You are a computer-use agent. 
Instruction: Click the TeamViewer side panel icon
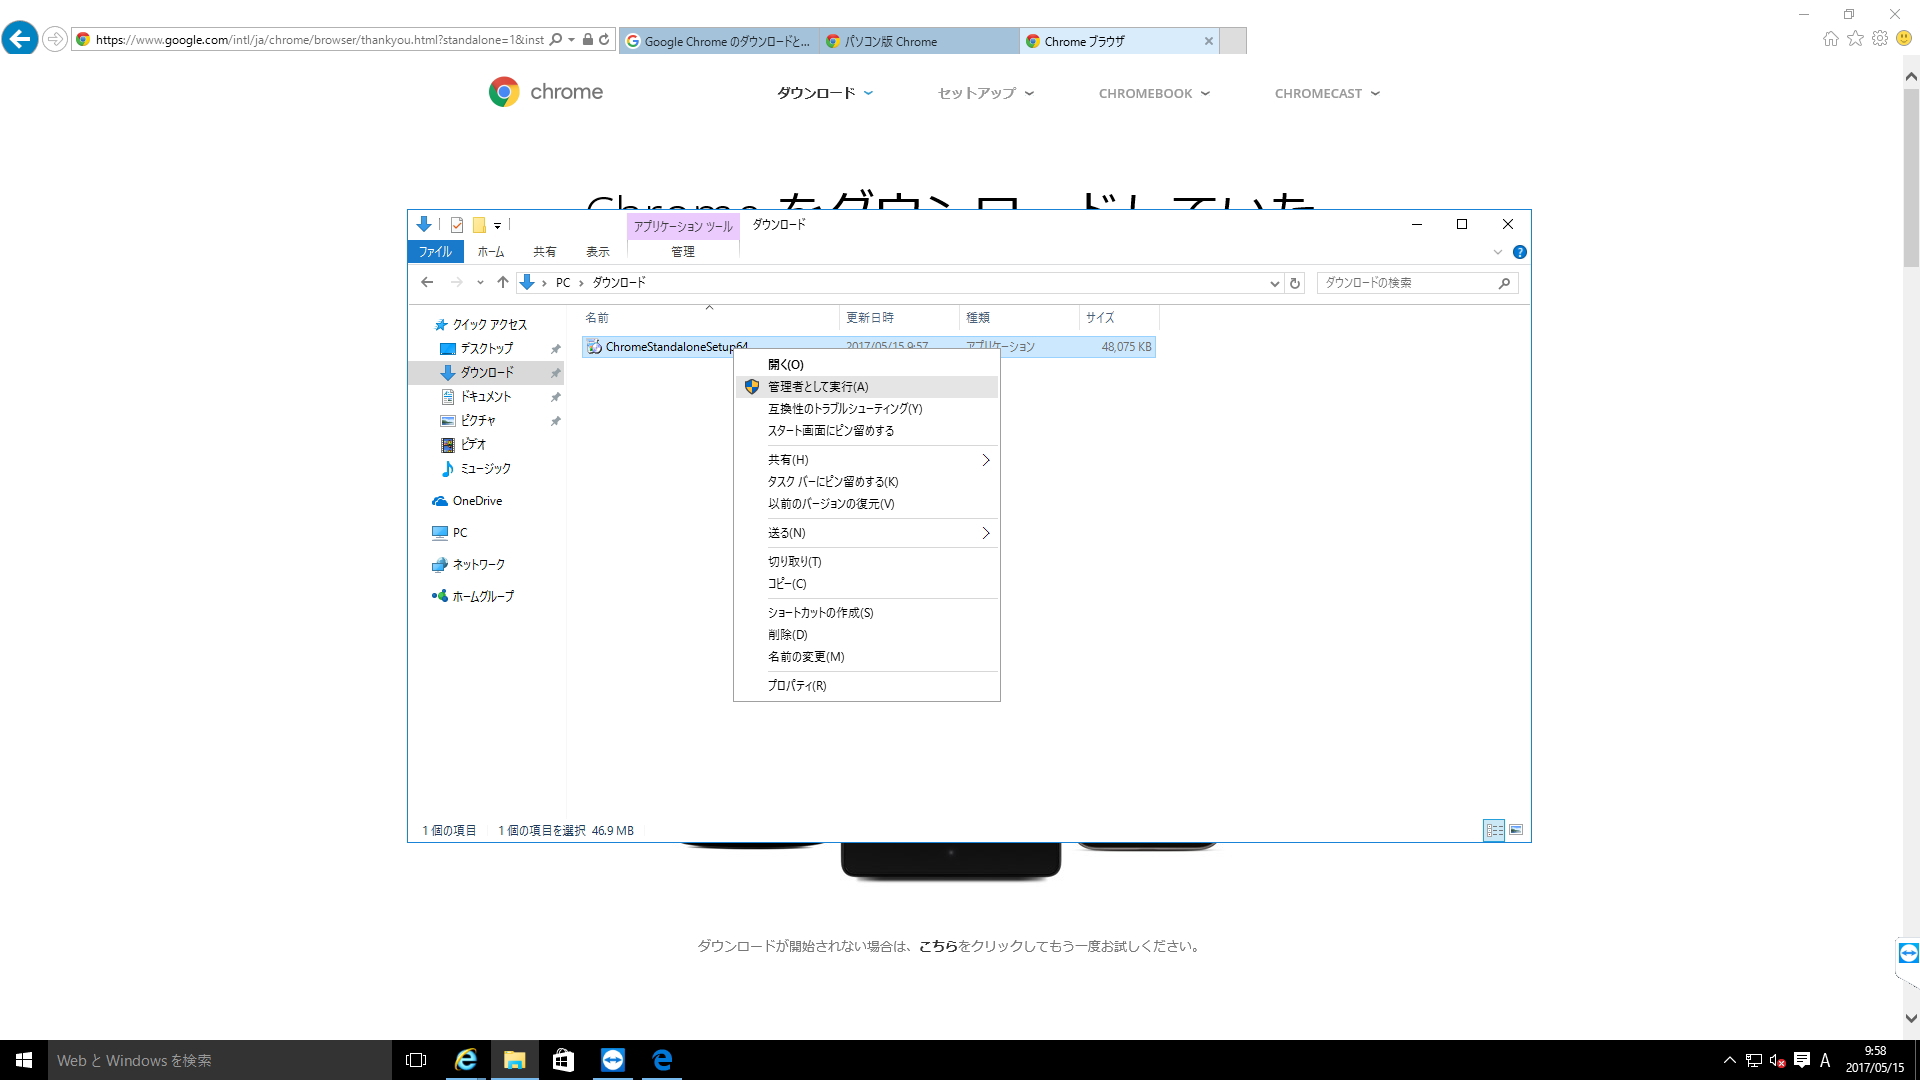1908,953
